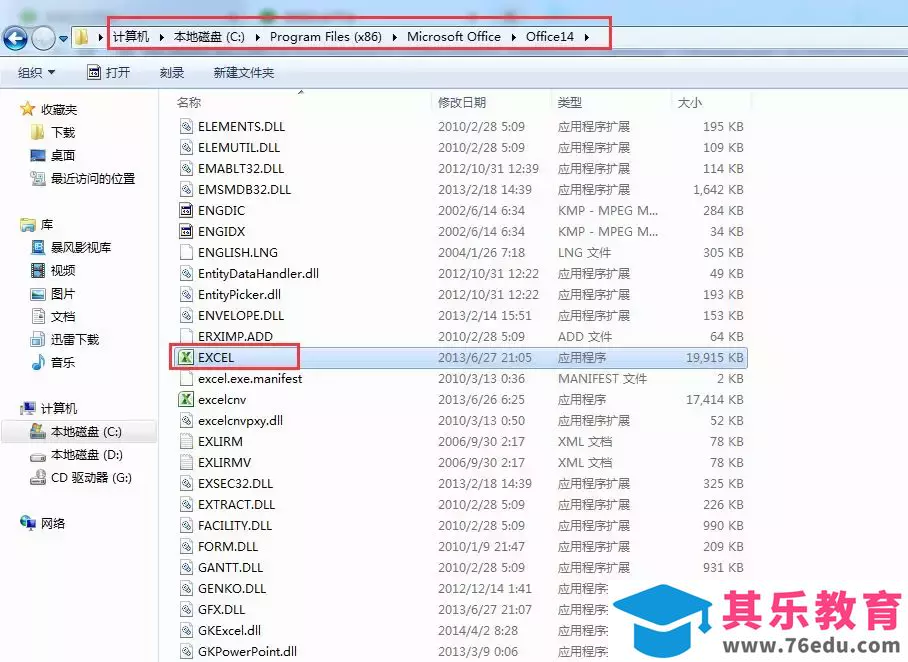Select the EXCEL application icon
The width and height of the screenshot is (908, 662).
point(185,357)
